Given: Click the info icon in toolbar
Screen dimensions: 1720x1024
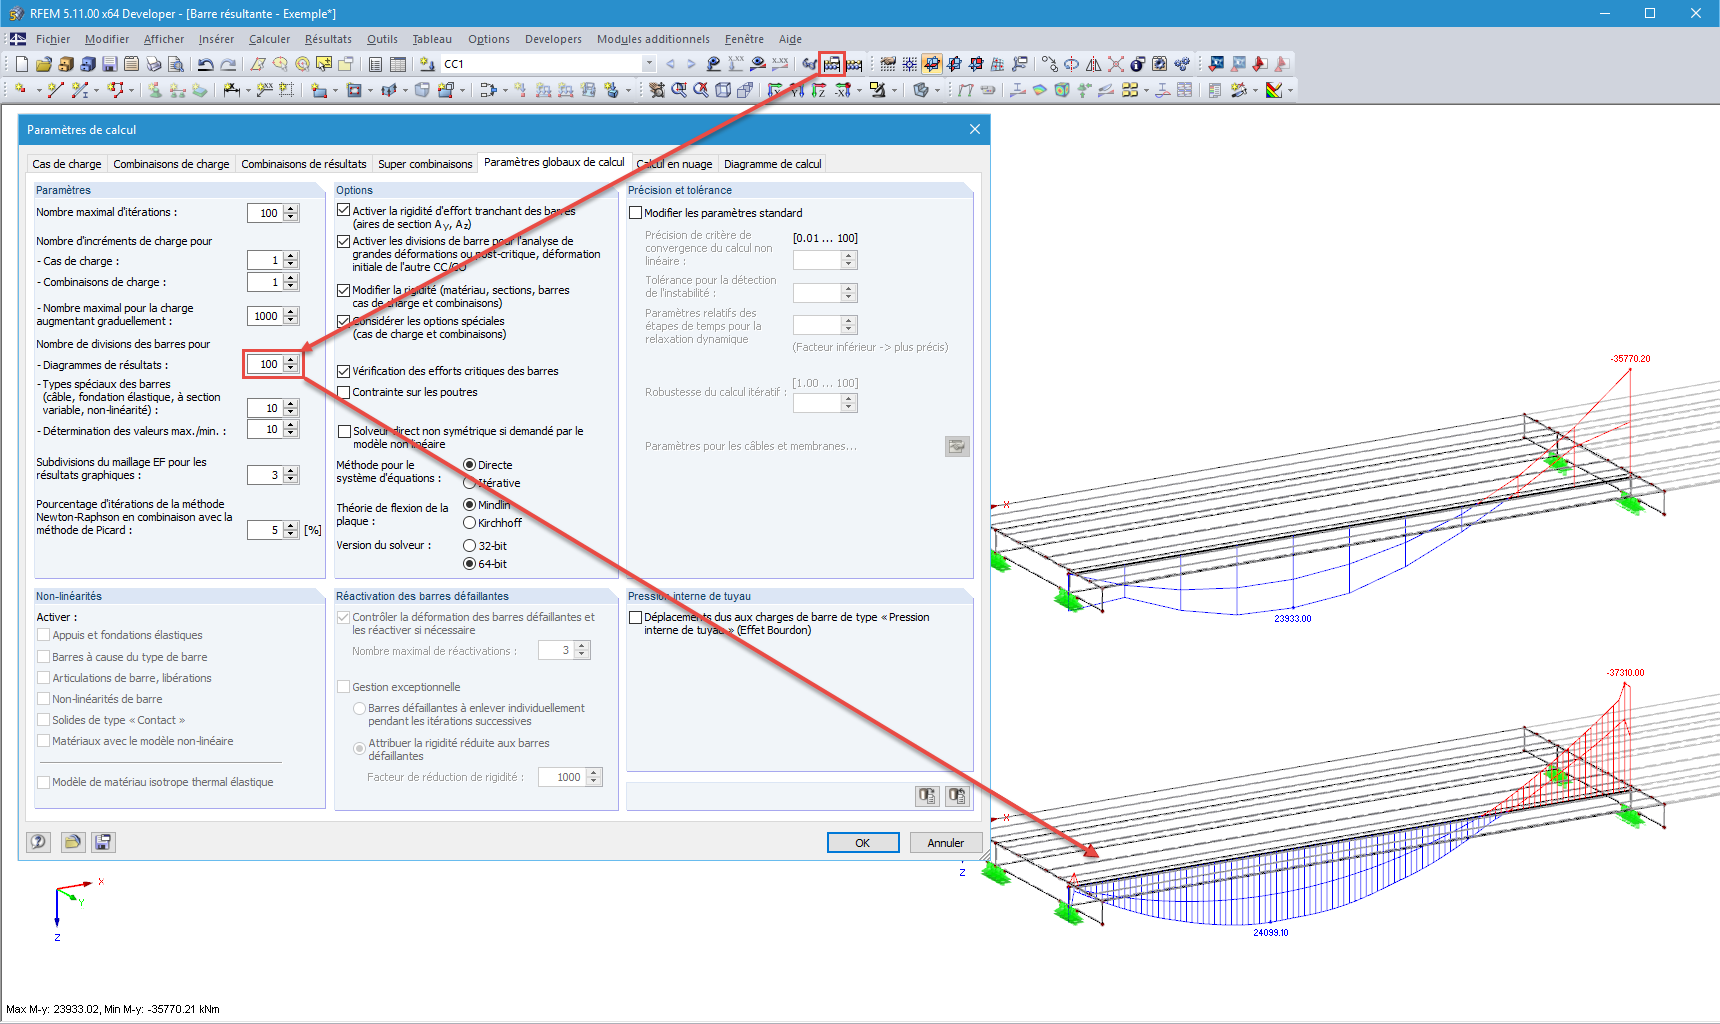Looking at the screenshot, I should pyautogui.click(x=1137, y=64).
